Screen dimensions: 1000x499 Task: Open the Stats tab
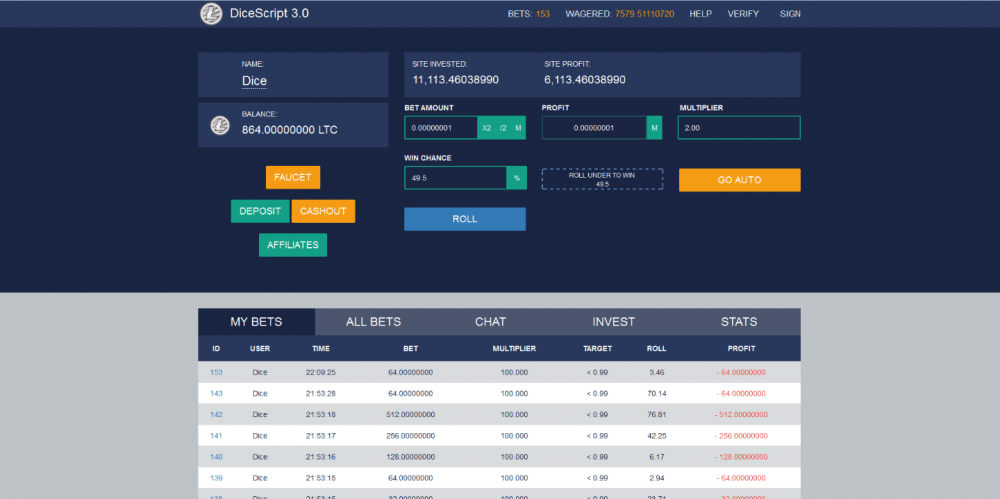point(739,322)
